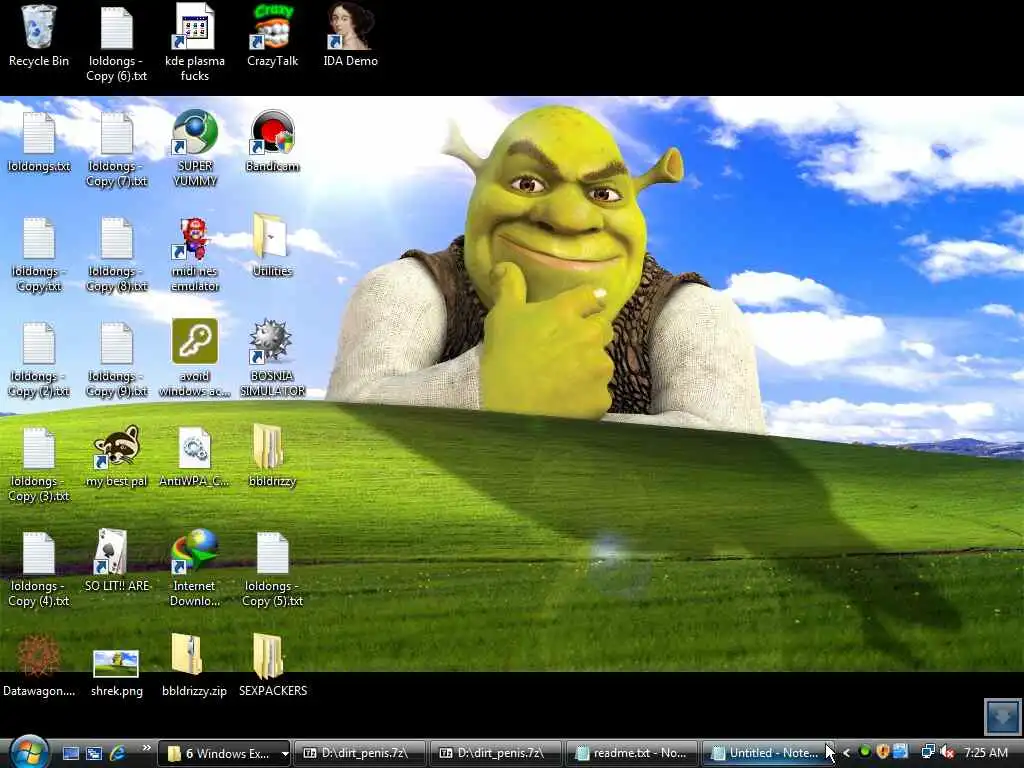
Task: Expand the Quick Launch overflow chevron
Action: 146,748
